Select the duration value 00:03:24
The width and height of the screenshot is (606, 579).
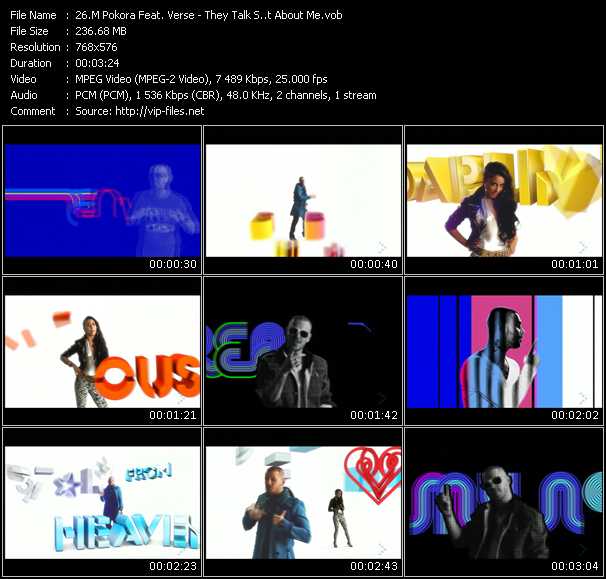(97, 63)
